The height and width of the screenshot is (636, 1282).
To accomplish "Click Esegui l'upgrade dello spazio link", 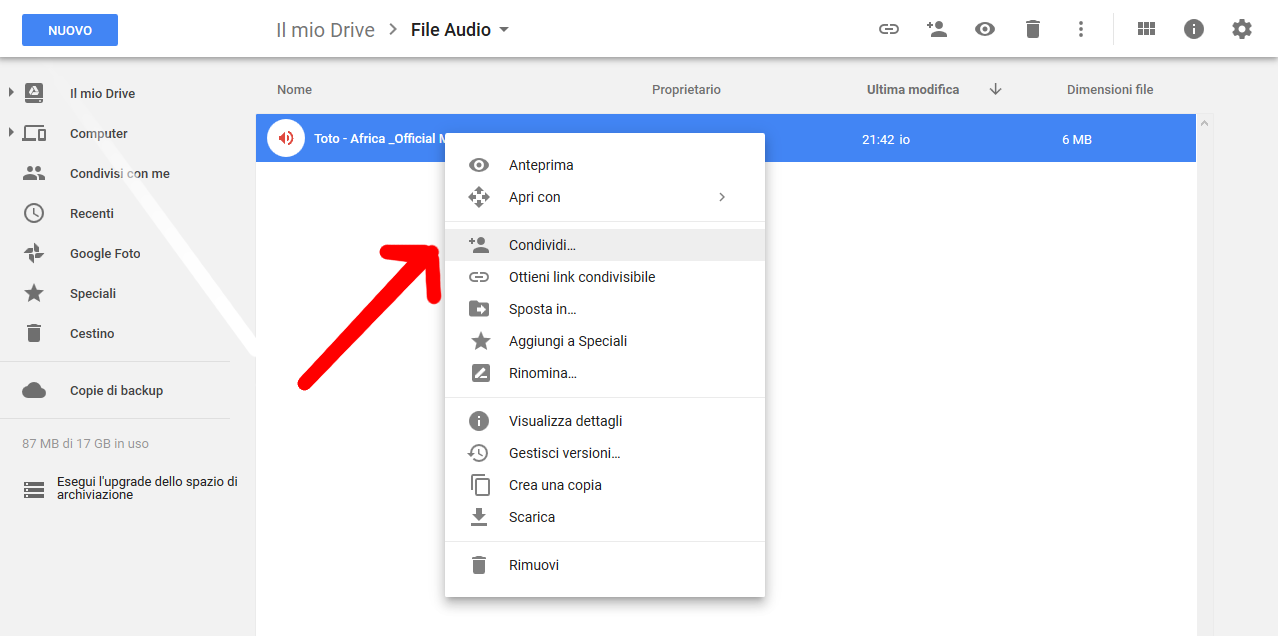I will (146, 488).
